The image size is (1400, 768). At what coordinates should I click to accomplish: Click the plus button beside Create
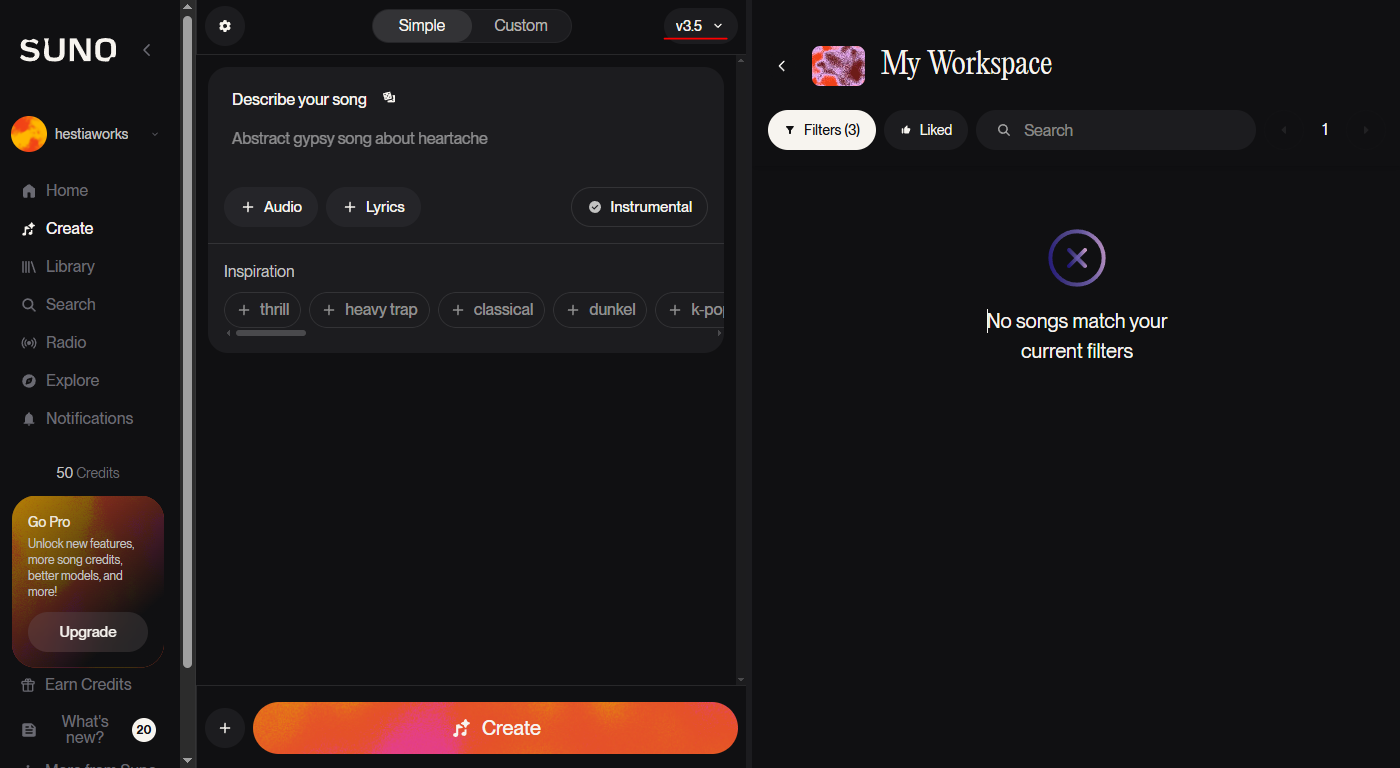(225, 728)
